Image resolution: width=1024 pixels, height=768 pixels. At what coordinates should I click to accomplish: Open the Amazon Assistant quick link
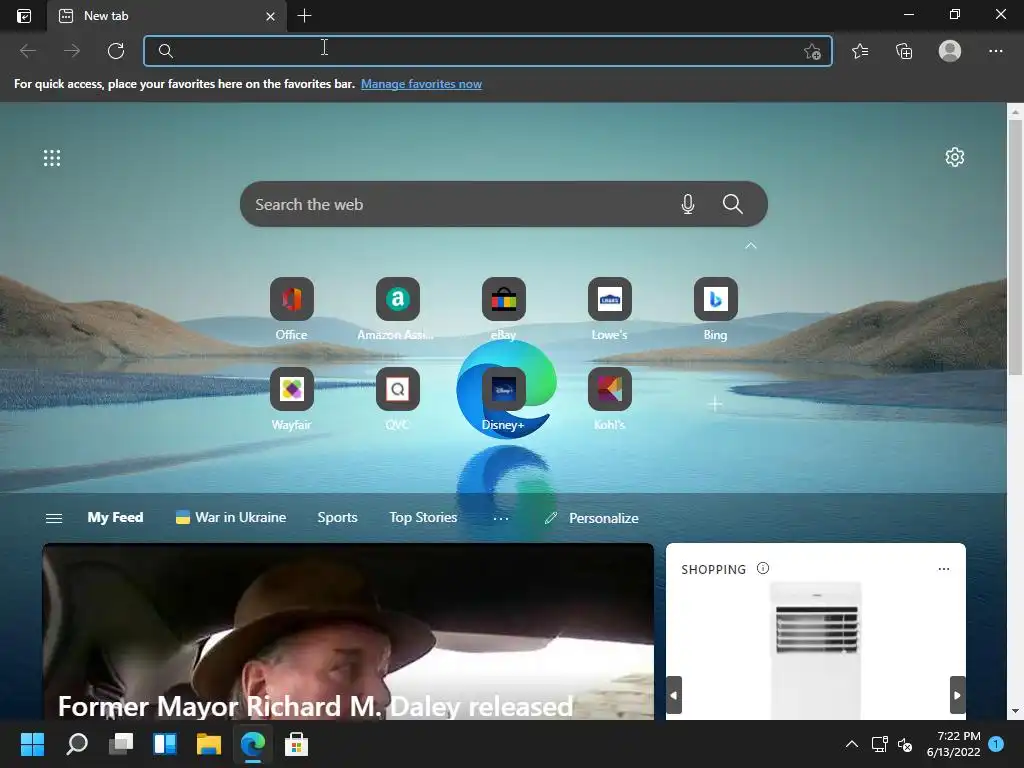(x=398, y=299)
